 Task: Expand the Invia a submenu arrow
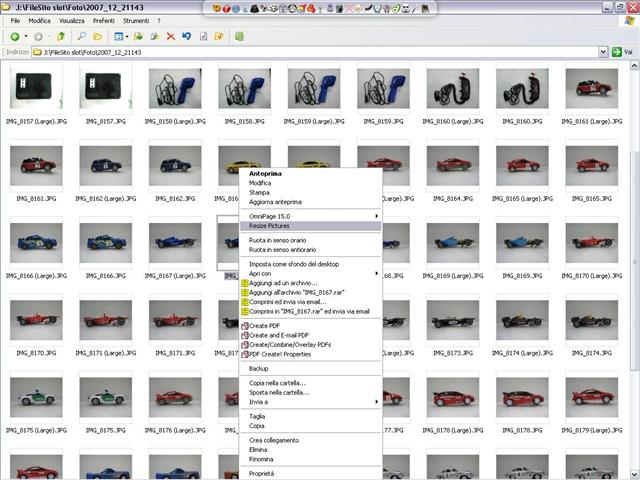click(377, 402)
